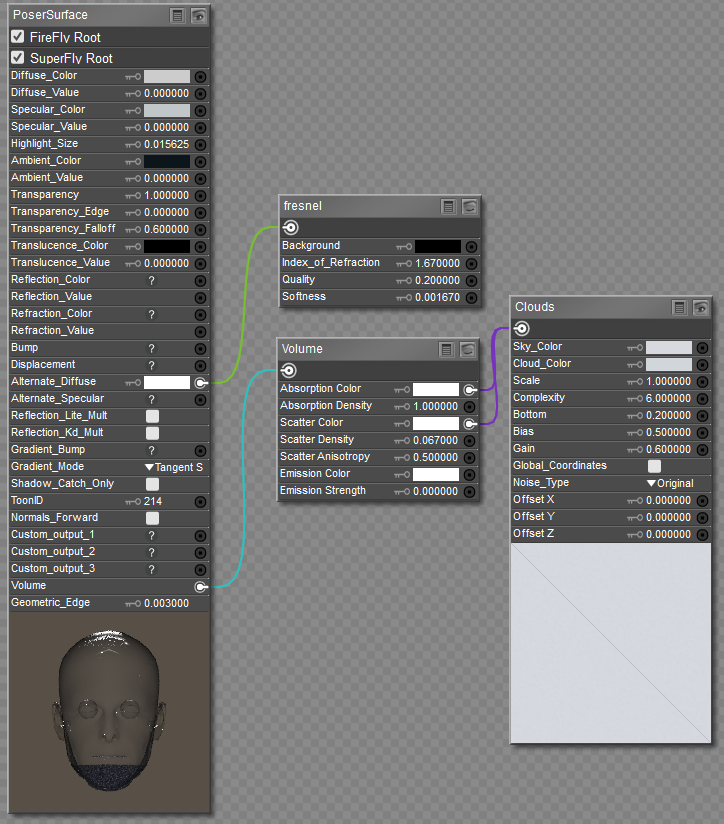
Task: Click the fresnel node output plug
Action: pos(290,227)
